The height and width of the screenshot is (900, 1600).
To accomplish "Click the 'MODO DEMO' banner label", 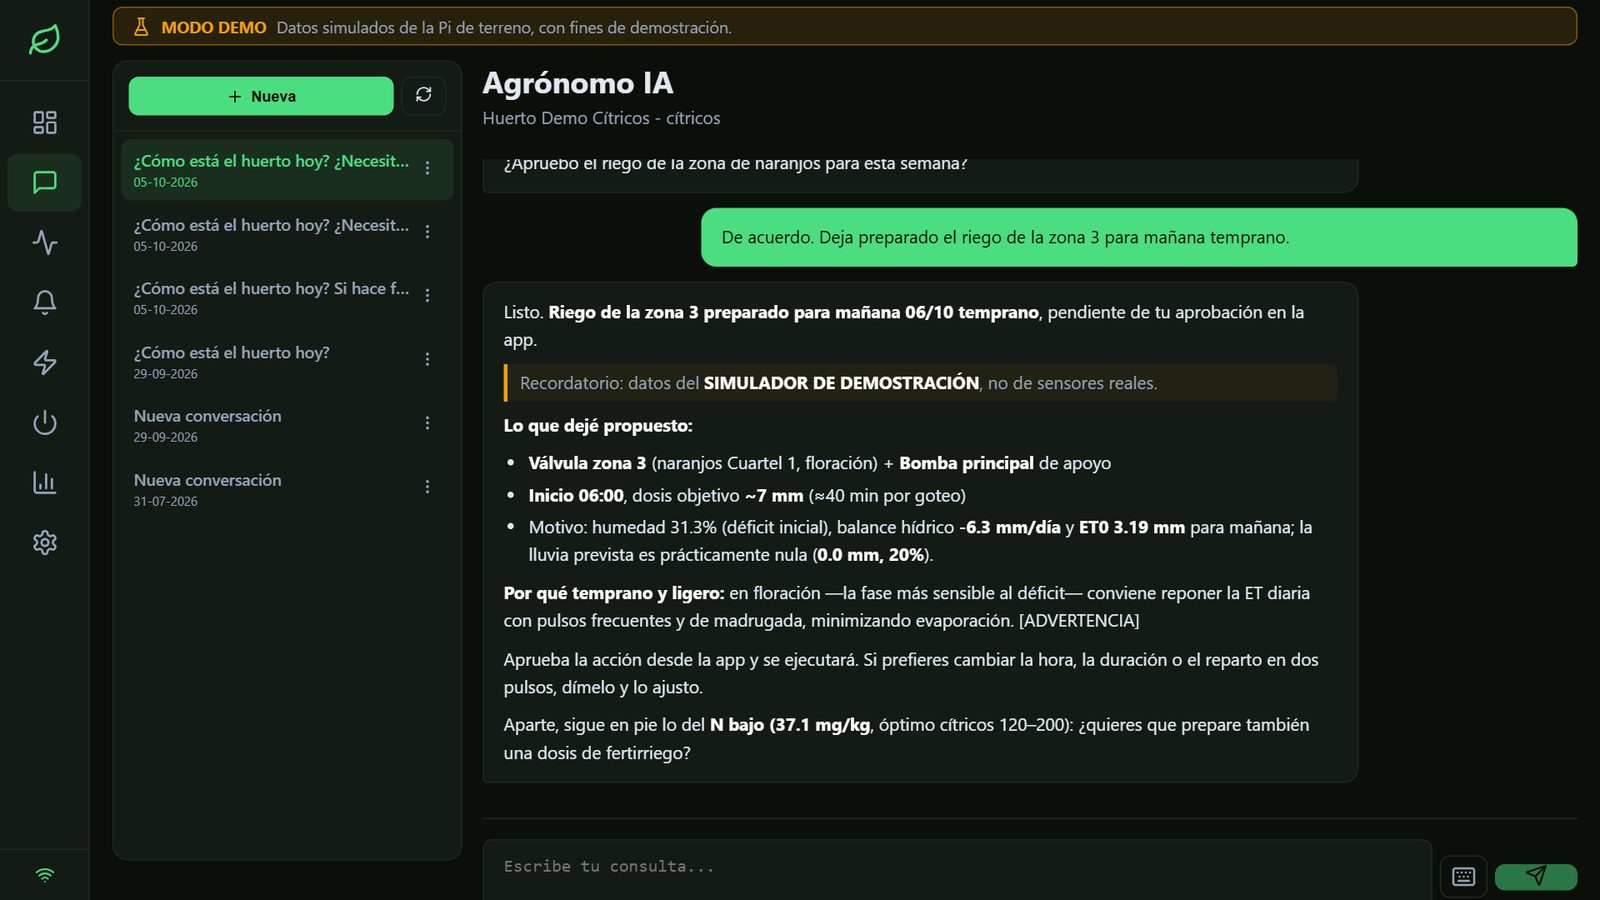I will pos(214,28).
